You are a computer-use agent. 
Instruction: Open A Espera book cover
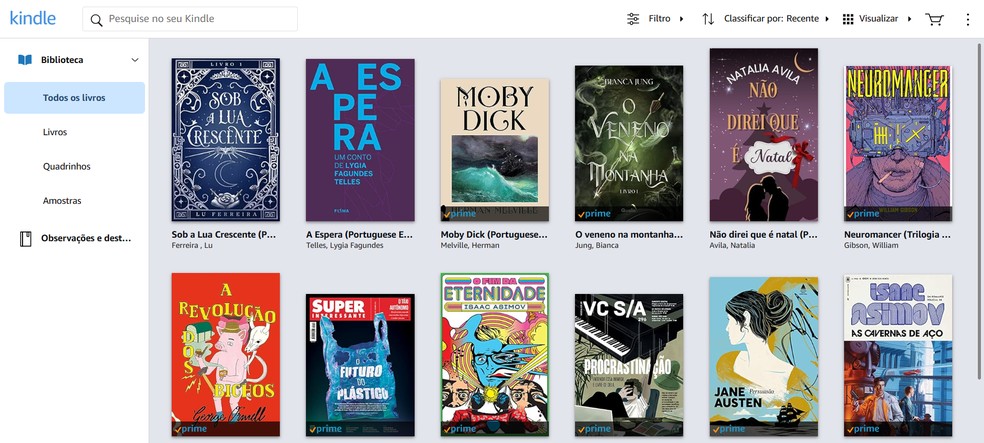tap(360, 139)
